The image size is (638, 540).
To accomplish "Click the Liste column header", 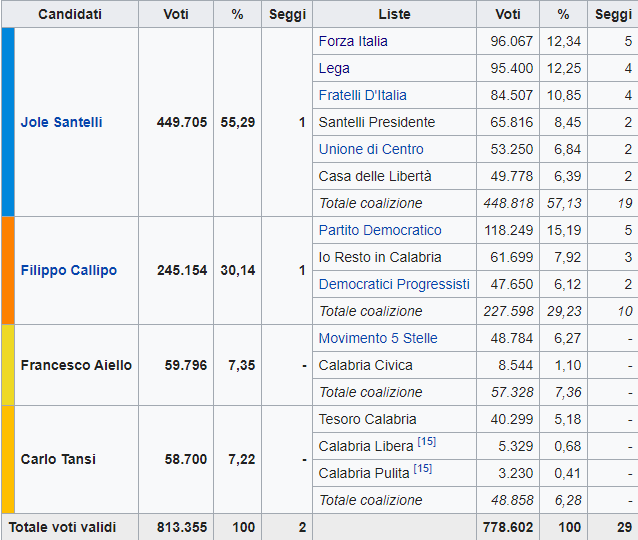I will [394, 14].
